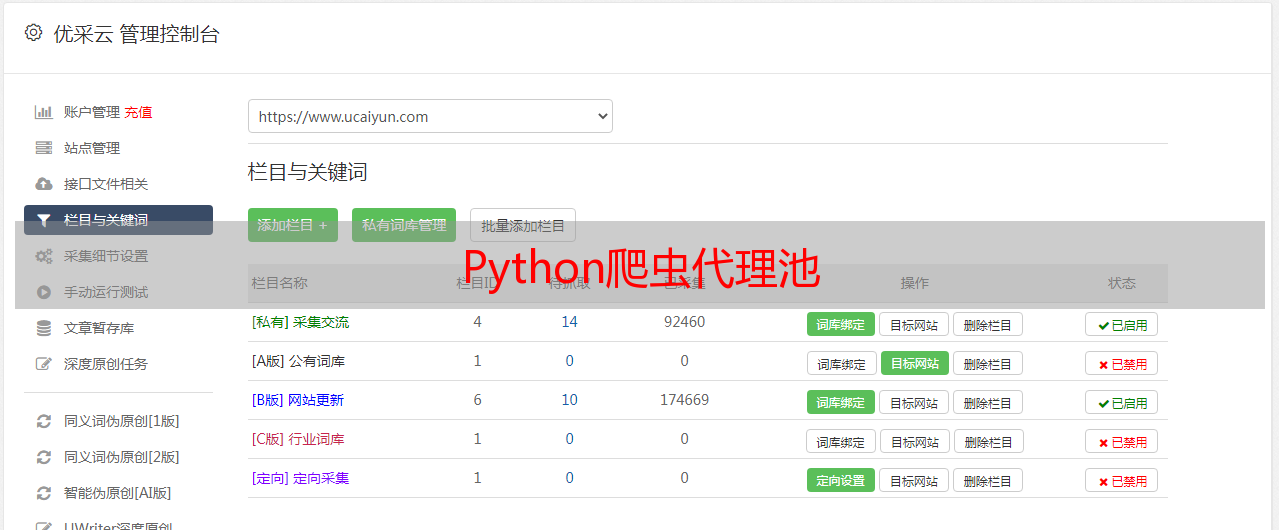Click the bar chart icon for 账户管理
This screenshot has height=530, width=1279.
point(43,112)
